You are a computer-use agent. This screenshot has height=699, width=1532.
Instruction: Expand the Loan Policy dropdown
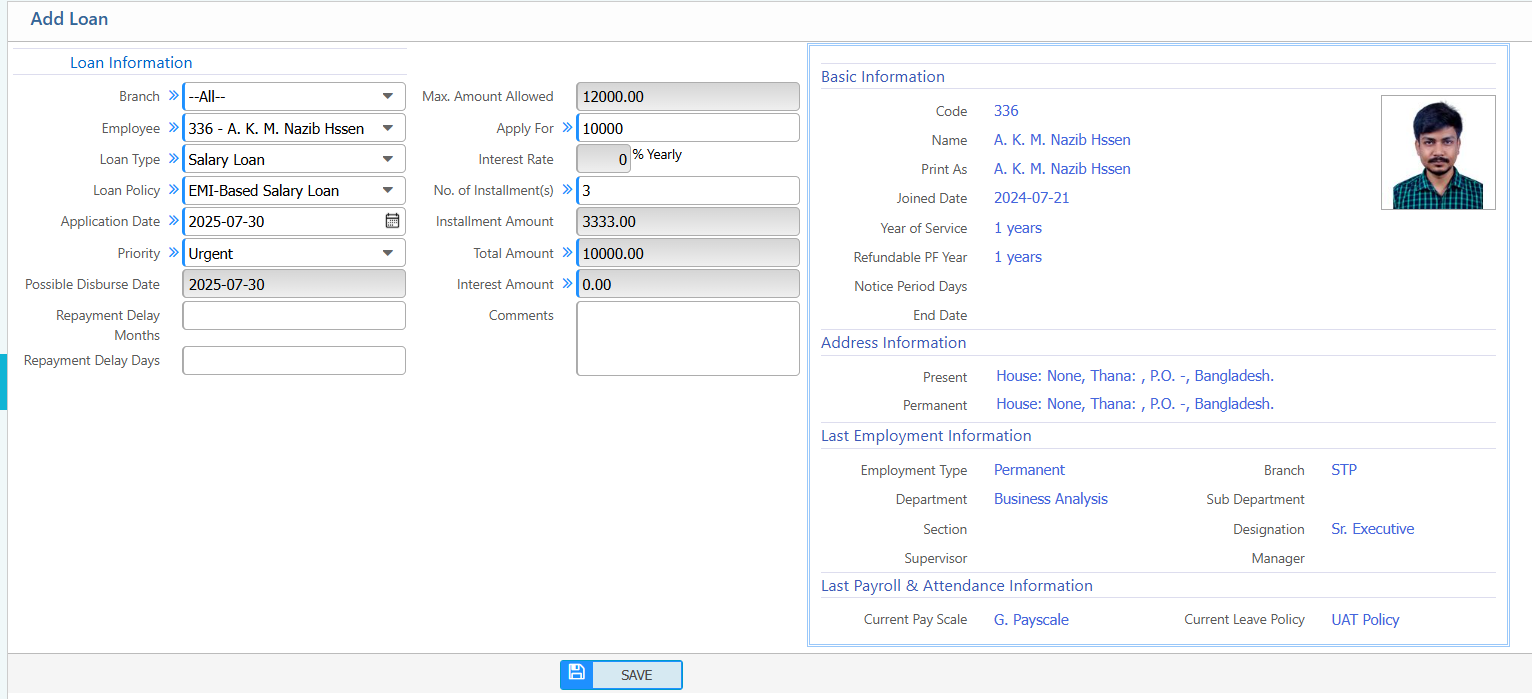click(x=294, y=190)
